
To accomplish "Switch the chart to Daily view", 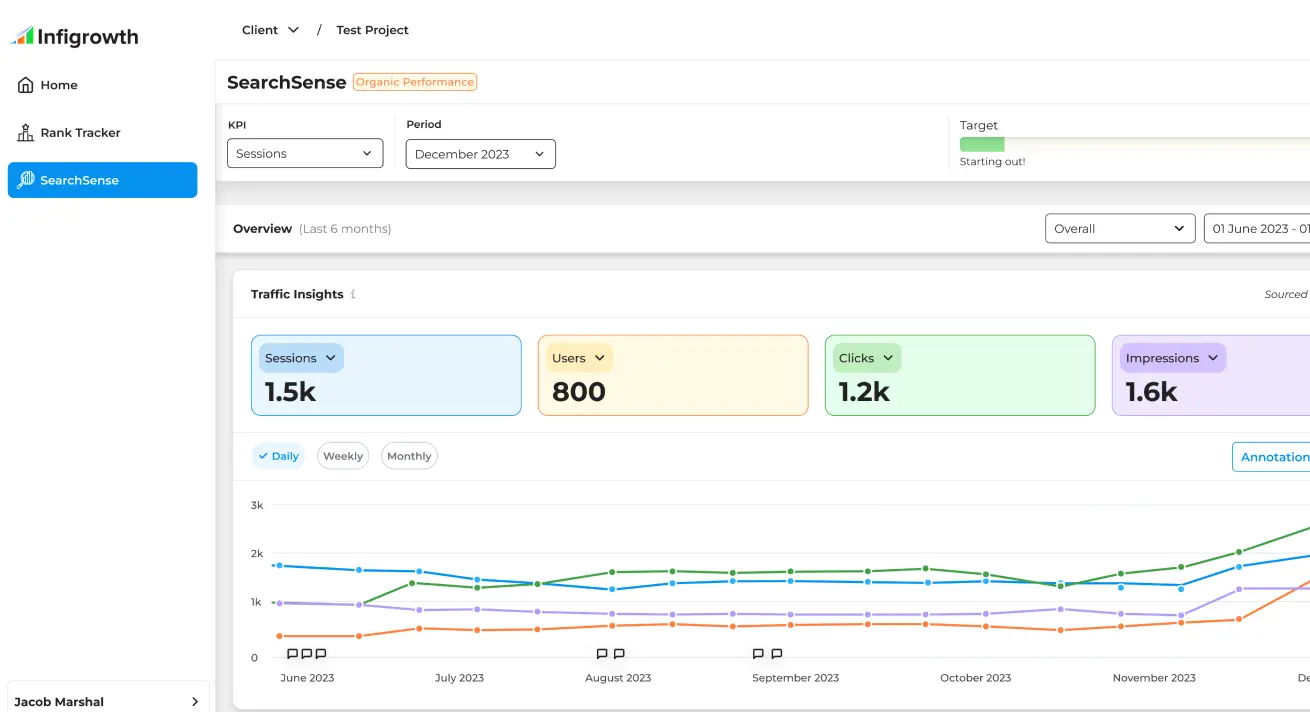I will click(278, 456).
